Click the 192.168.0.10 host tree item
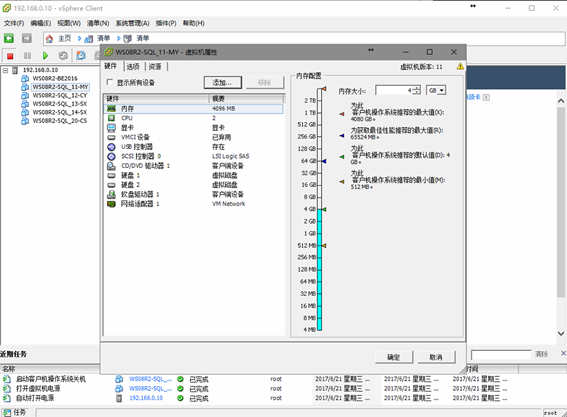The image size is (567, 417). [x=40, y=70]
